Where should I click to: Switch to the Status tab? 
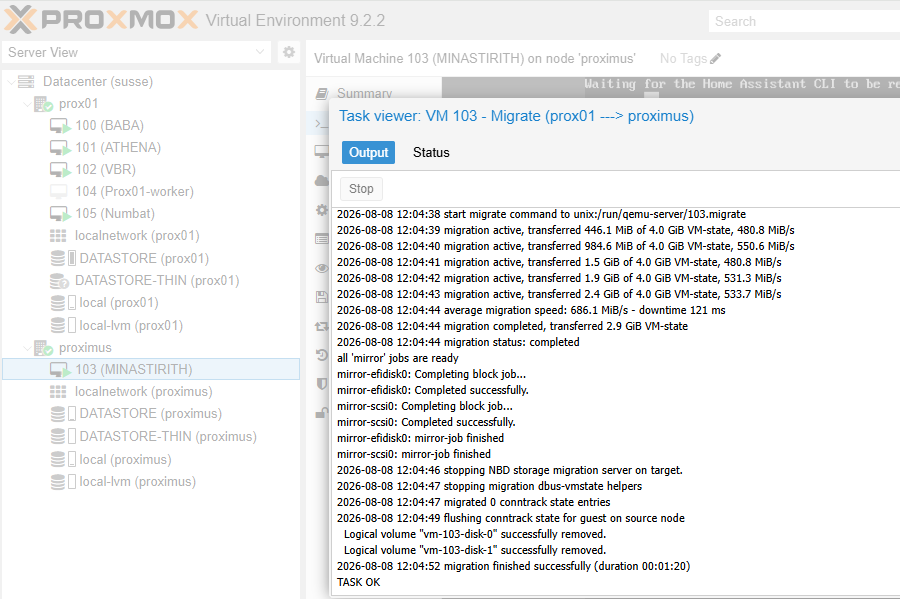click(x=431, y=153)
